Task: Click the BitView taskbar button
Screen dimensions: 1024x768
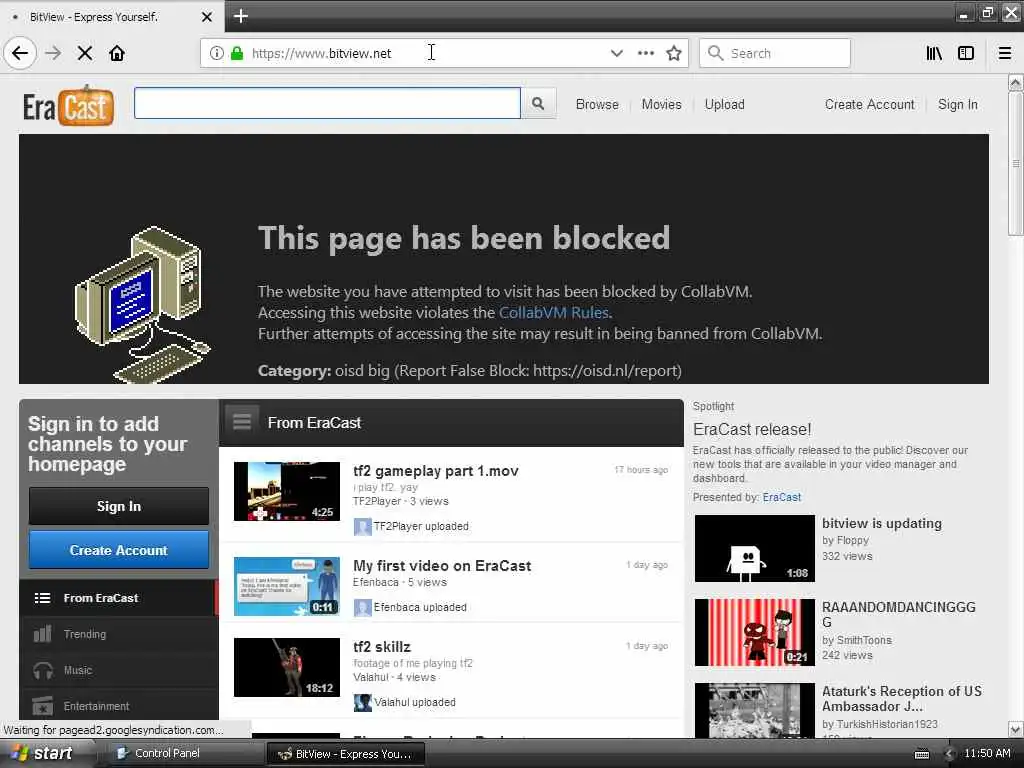Action: tap(346, 754)
